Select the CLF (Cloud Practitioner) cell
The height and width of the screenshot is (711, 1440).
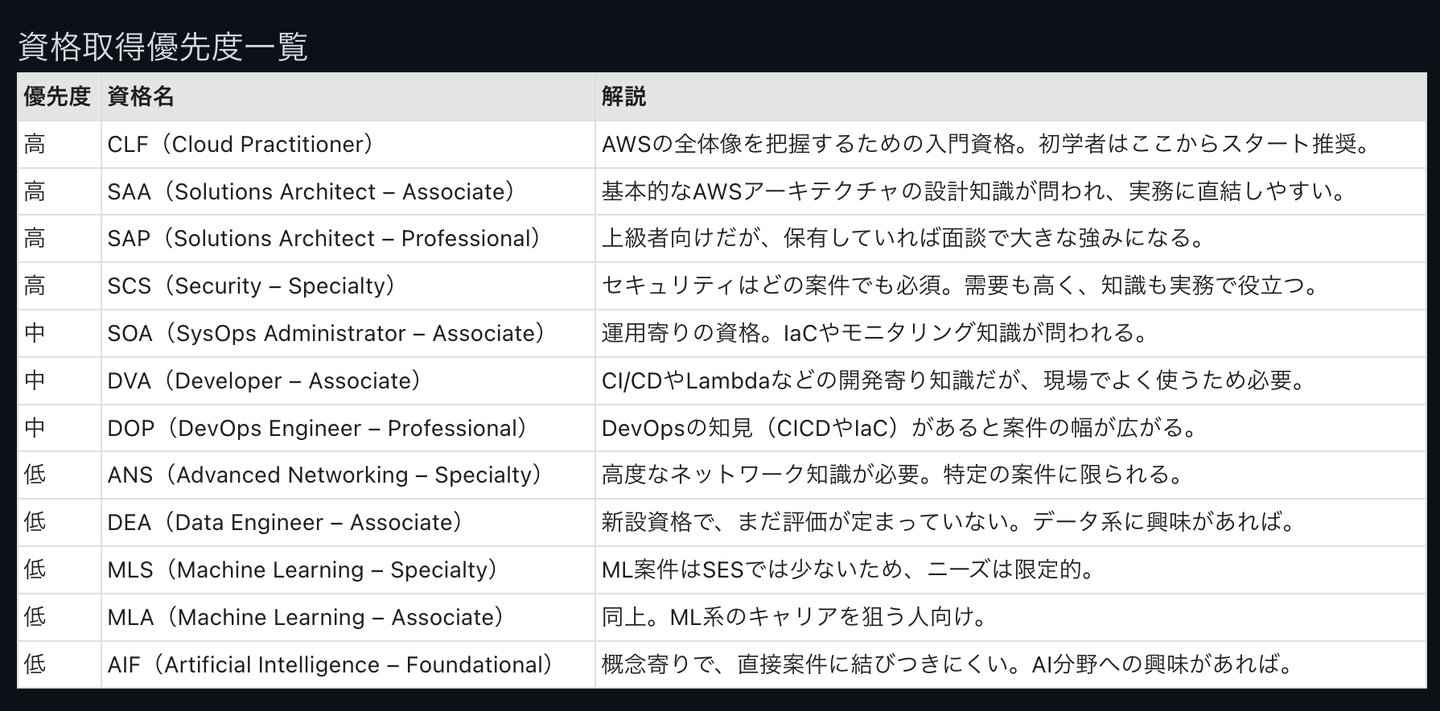[x=240, y=144]
